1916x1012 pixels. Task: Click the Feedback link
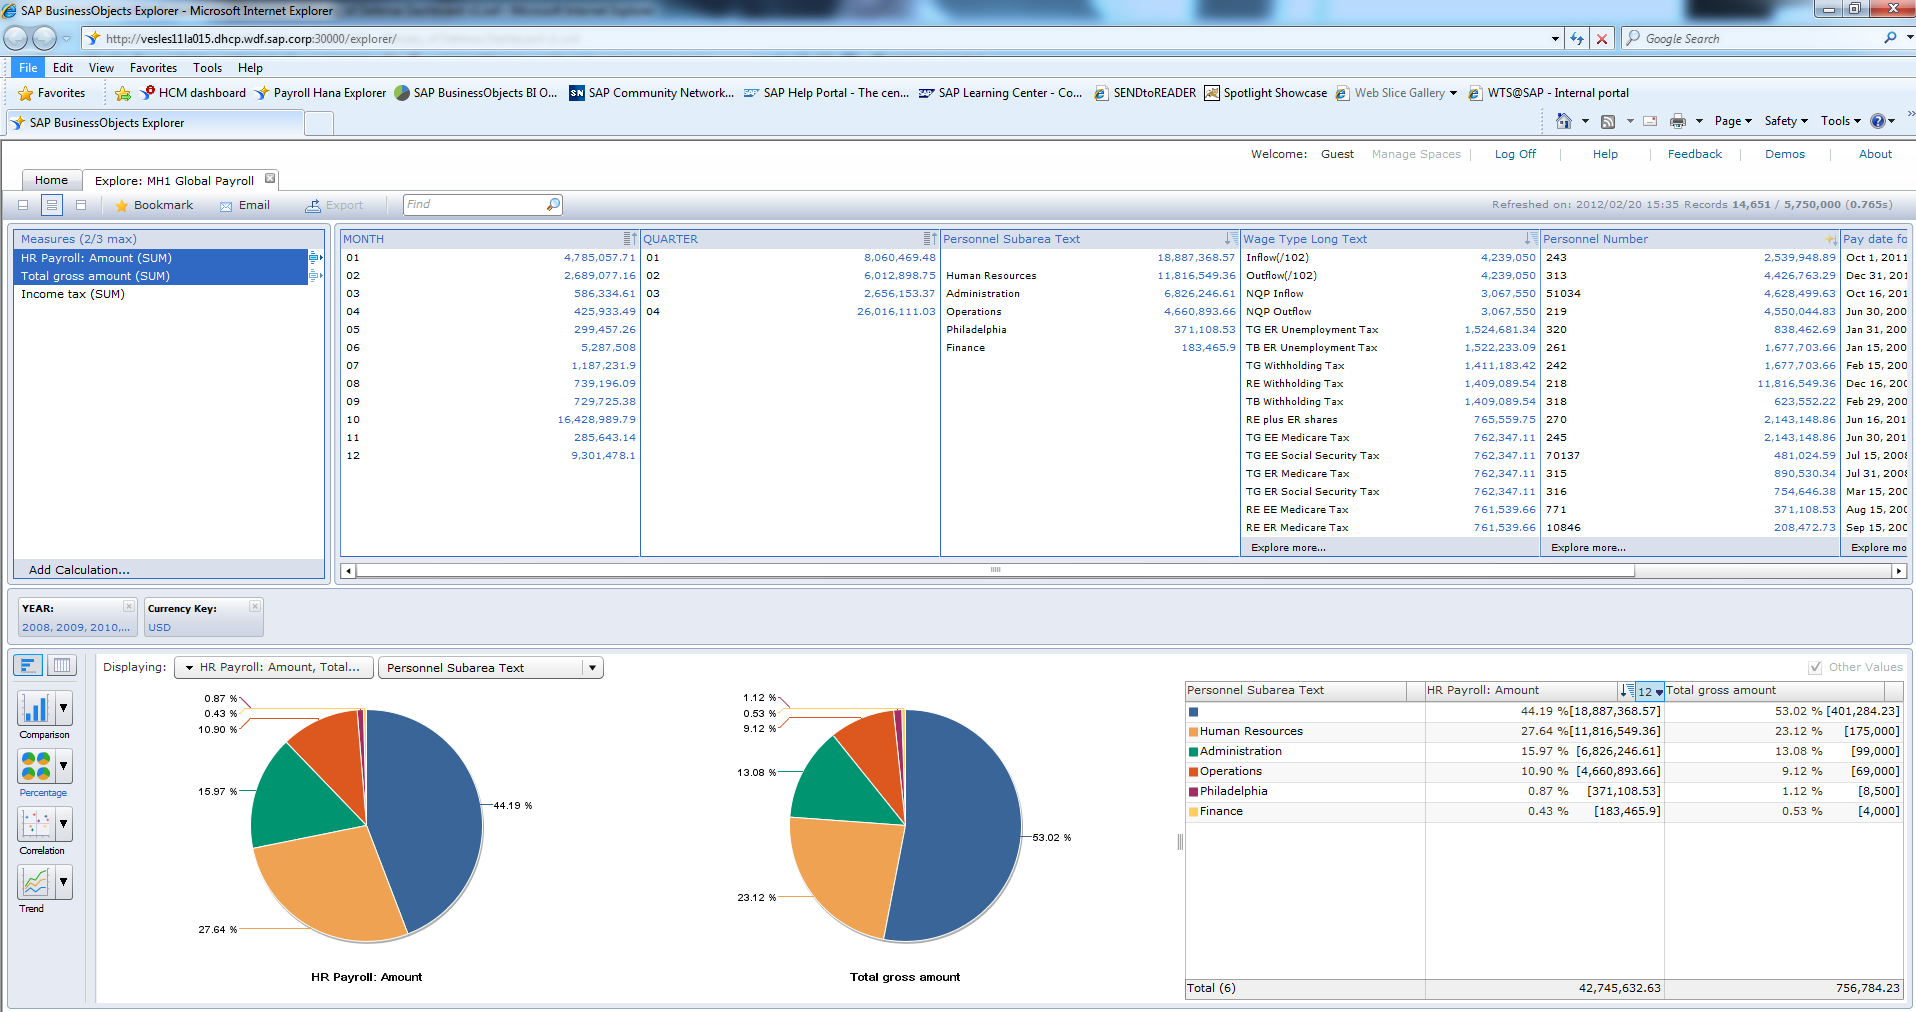(x=1694, y=154)
